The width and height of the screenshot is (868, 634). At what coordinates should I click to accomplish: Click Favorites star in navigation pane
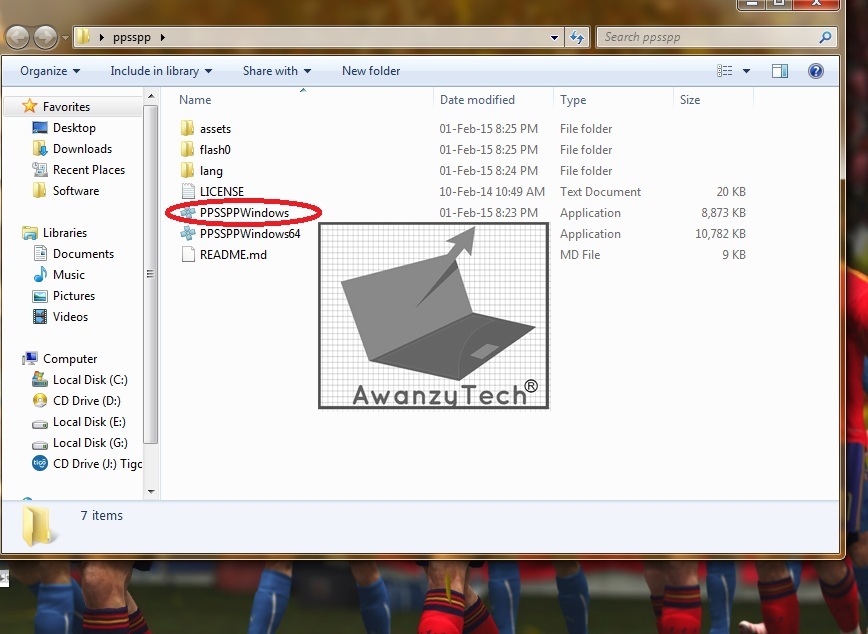29,106
